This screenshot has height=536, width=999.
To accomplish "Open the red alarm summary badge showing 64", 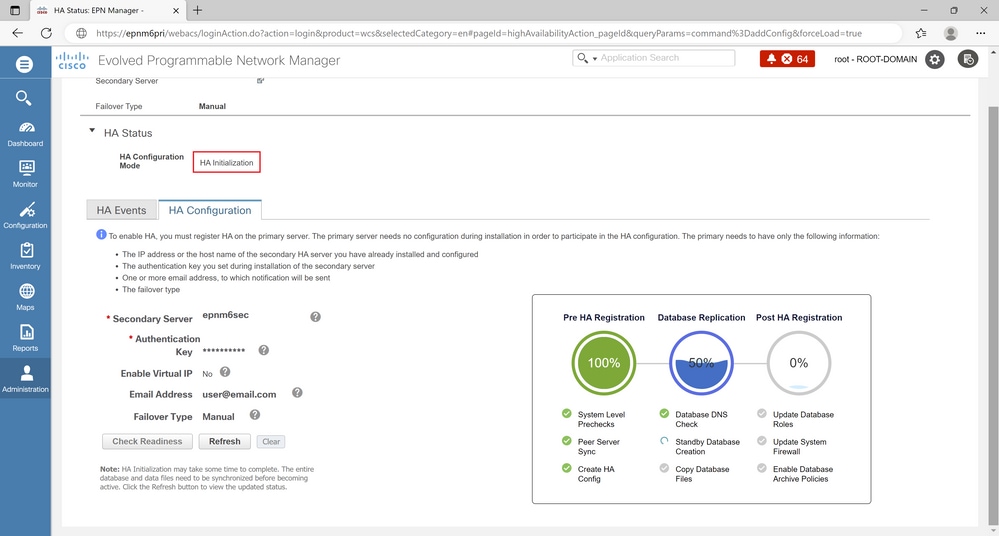I will 787,59.
